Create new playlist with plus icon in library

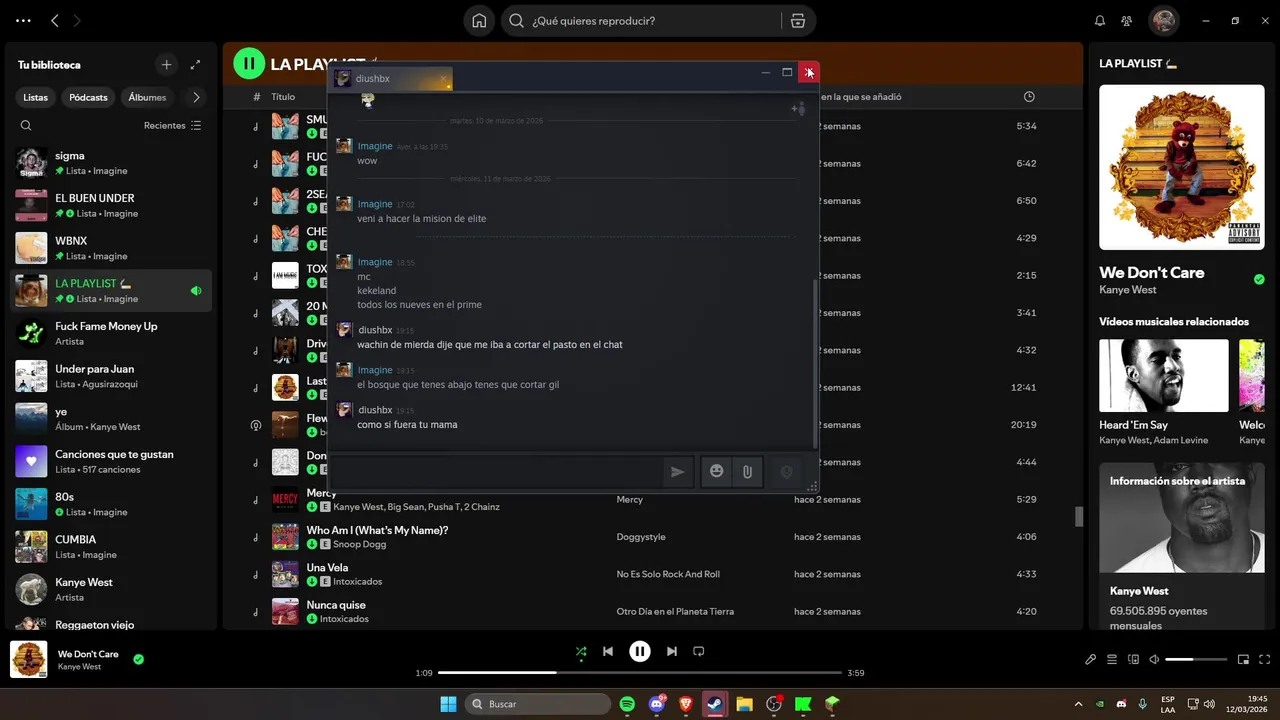[166, 65]
